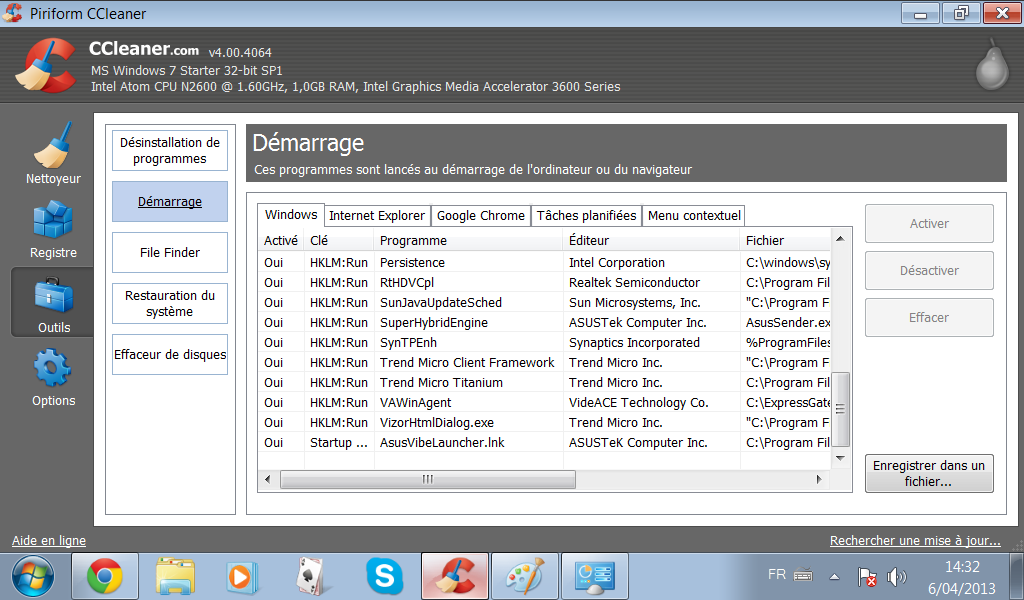Click the CCleaner taskbar icon

[455, 576]
